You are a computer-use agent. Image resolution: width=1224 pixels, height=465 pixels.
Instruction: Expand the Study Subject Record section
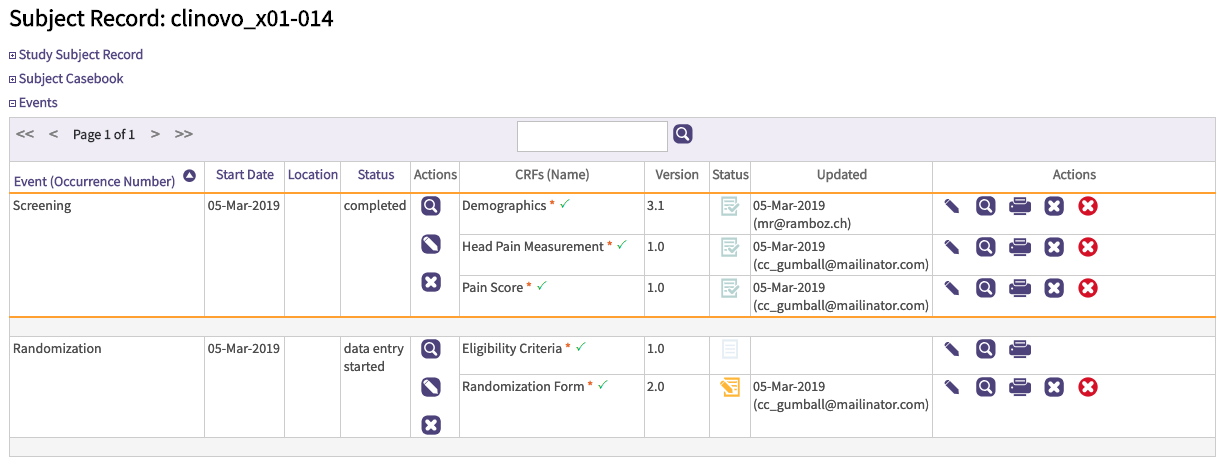[80, 55]
